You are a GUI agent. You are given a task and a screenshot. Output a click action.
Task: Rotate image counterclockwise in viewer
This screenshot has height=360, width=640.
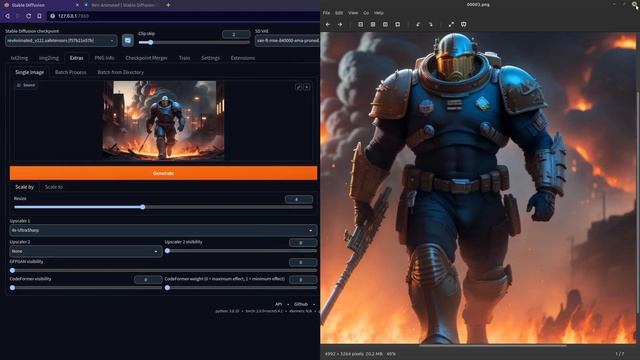[418, 24]
